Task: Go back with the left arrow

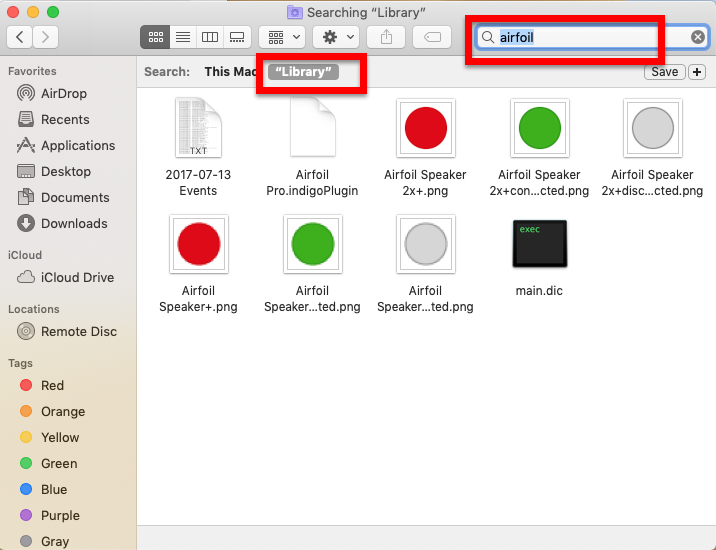Action: pos(20,37)
